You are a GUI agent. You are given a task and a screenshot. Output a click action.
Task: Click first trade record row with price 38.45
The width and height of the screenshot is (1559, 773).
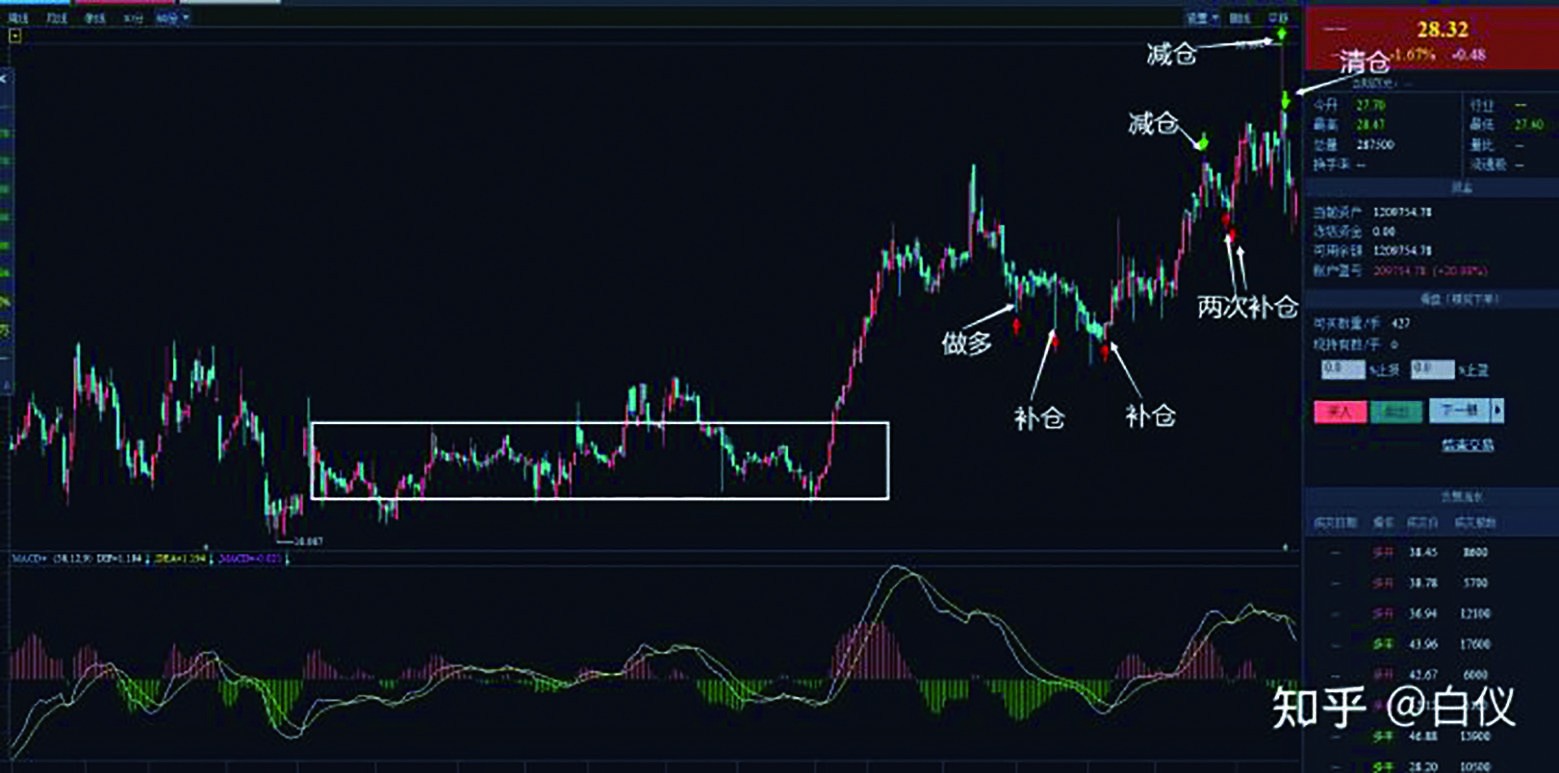coord(1430,552)
